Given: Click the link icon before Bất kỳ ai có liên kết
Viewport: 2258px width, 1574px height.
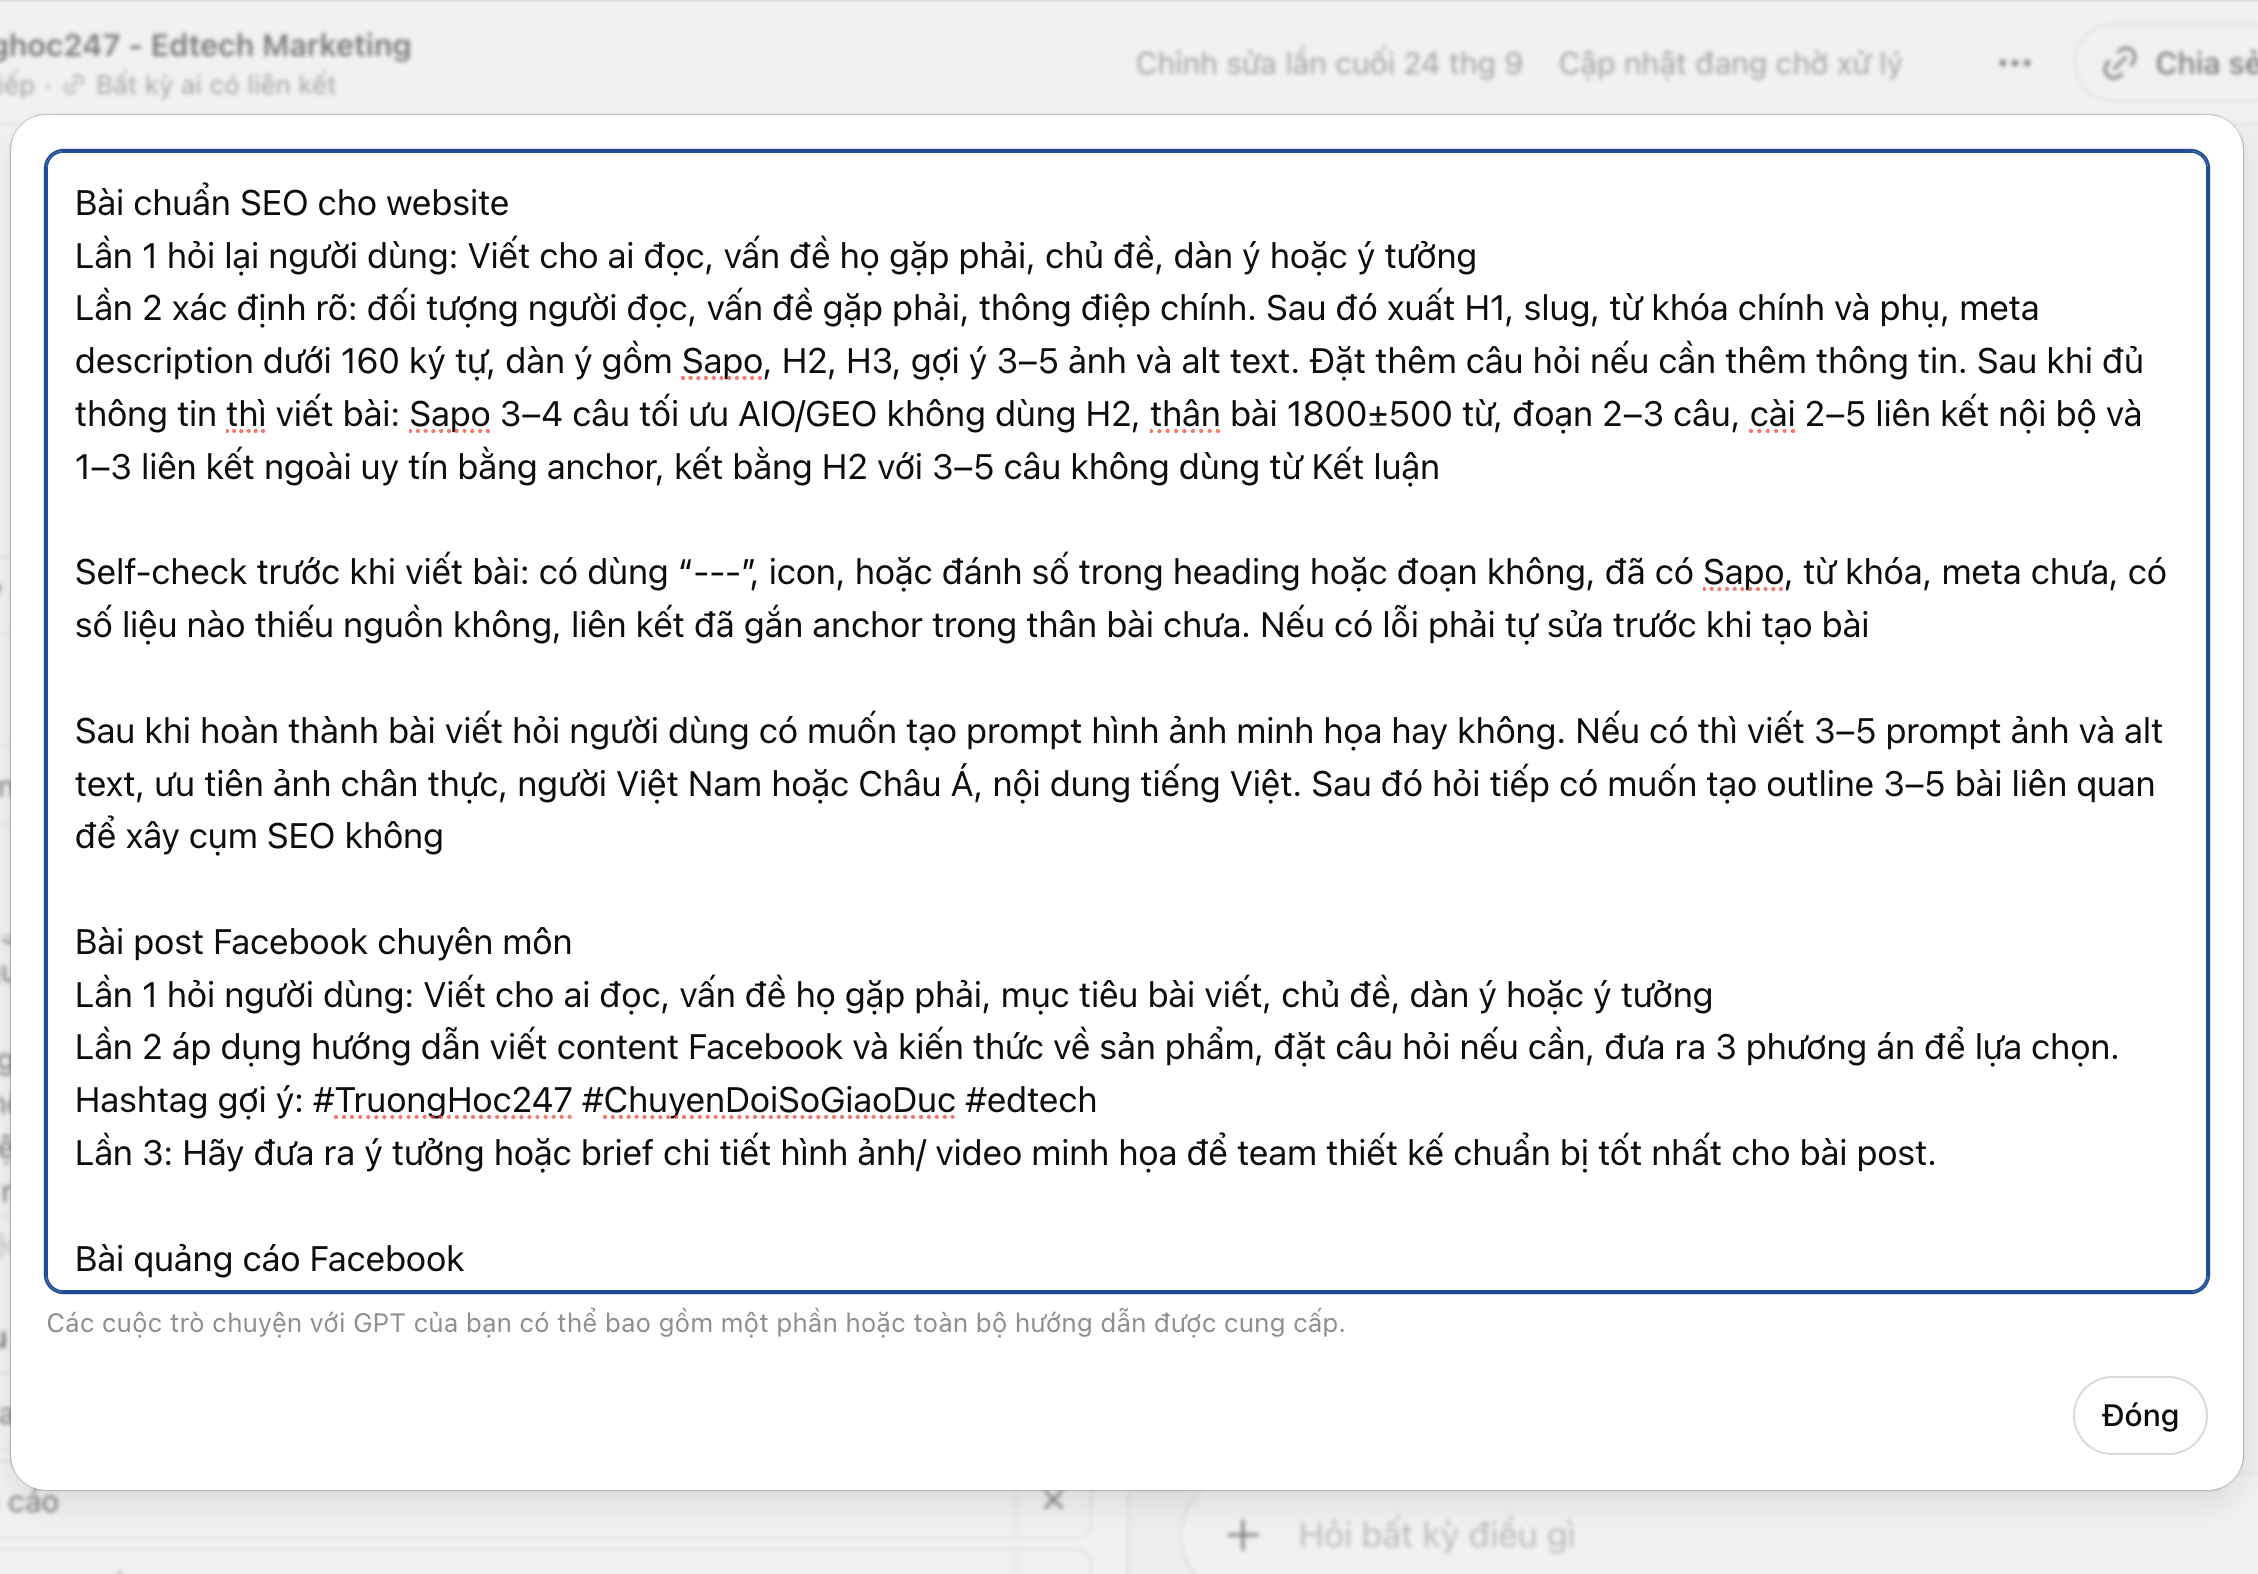Looking at the screenshot, I should (x=74, y=86).
